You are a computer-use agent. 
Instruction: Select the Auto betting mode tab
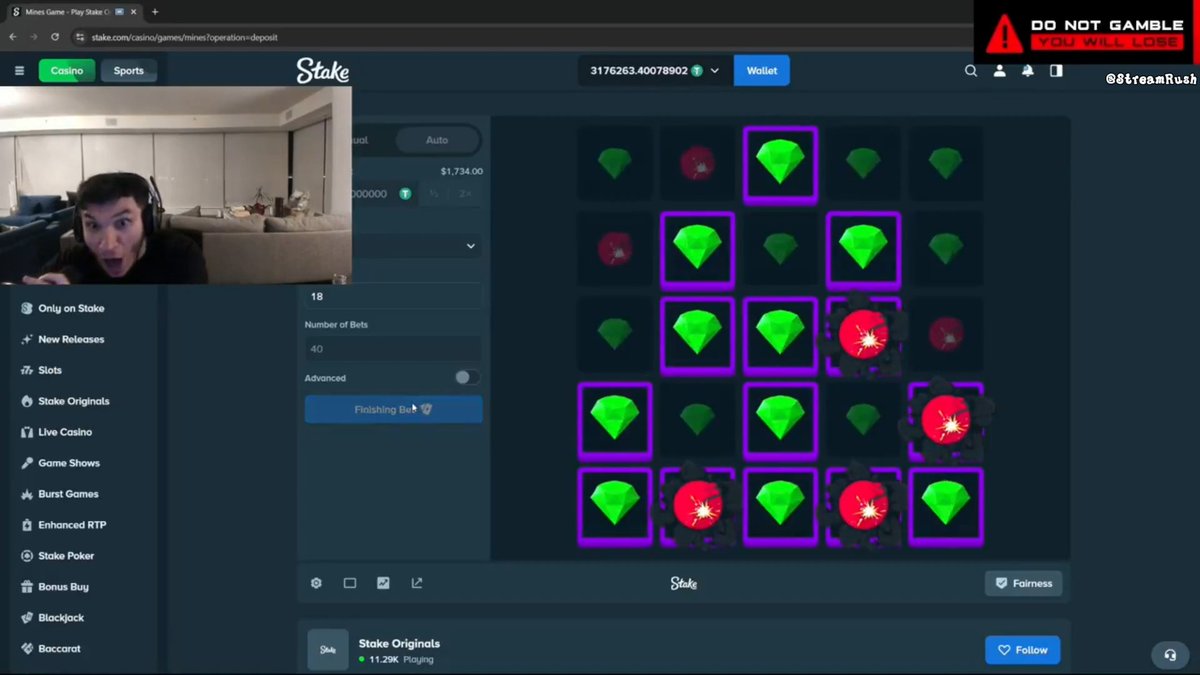[437, 140]
